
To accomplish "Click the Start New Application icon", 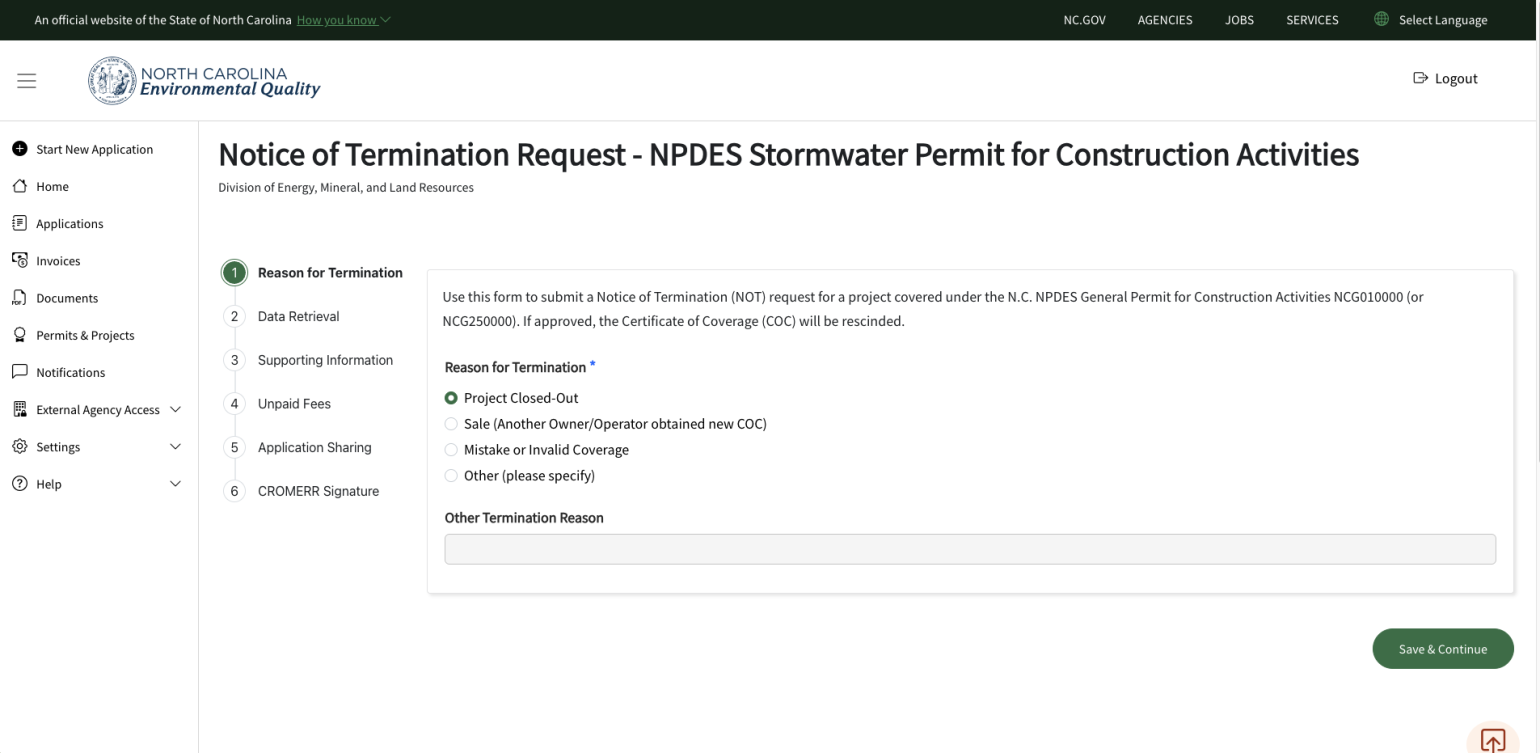I will [19, 148].
